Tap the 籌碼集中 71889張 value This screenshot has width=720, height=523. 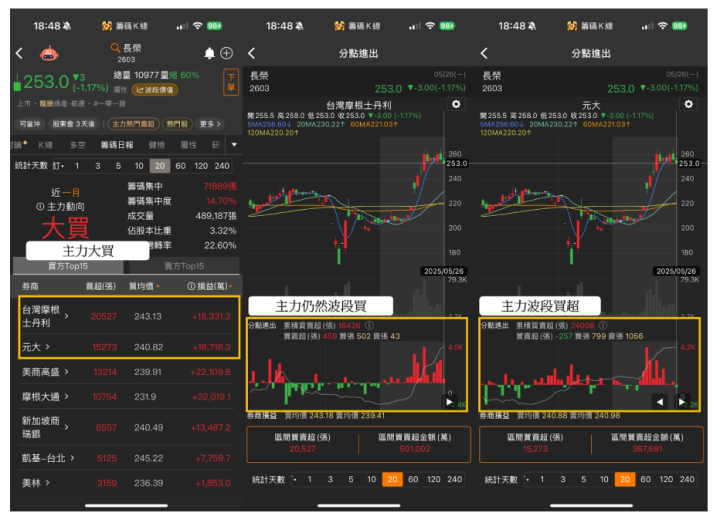pyautogui.click(x=219, y=186)
